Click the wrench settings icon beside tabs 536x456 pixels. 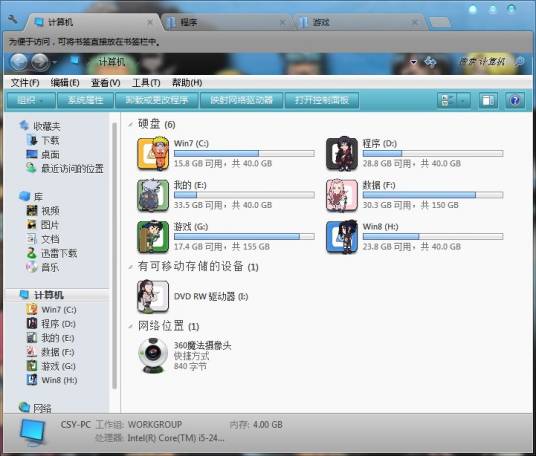[x=13, y=19]
